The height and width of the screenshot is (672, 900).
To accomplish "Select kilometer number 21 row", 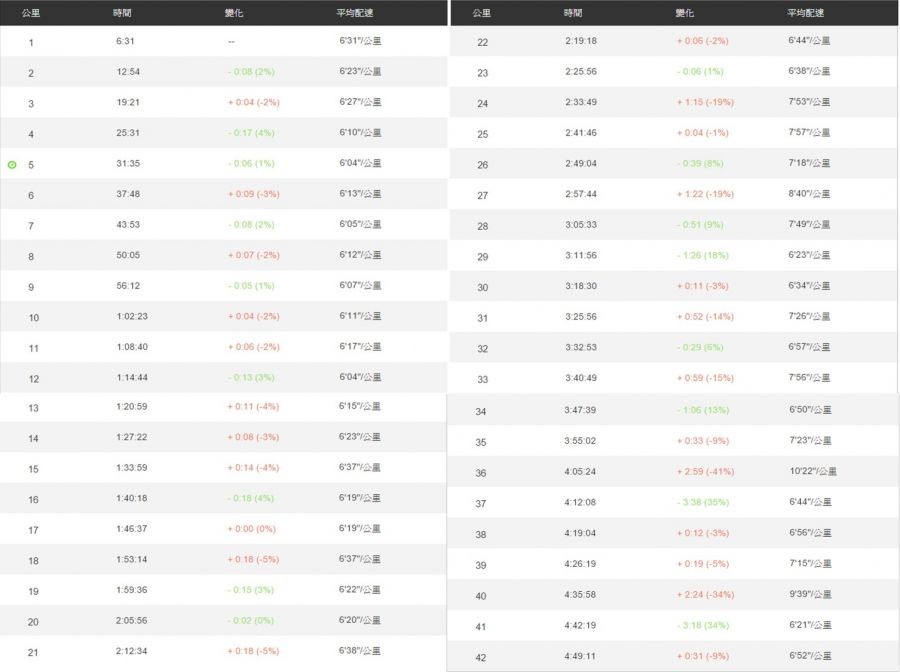I will pyautogui.click(x=33, y=653).
